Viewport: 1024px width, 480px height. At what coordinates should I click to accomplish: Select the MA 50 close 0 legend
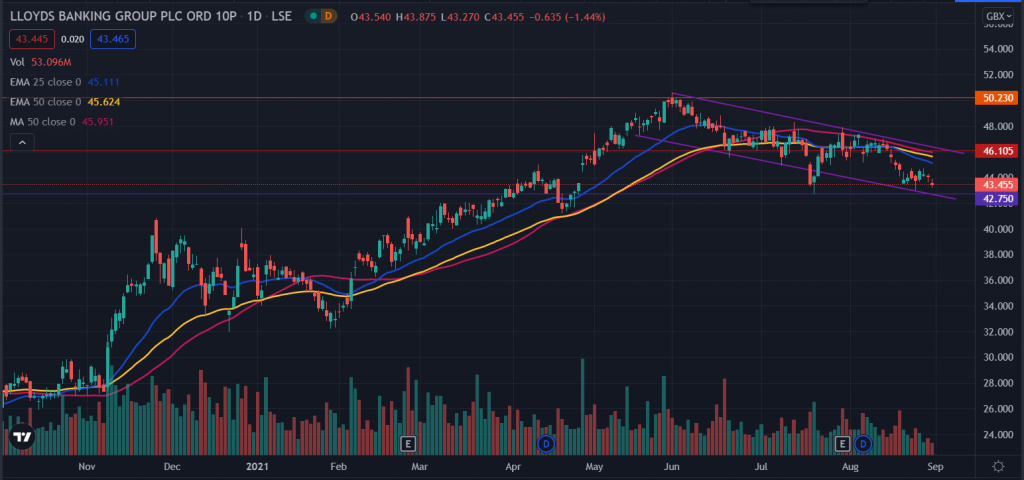coord(61,121)
